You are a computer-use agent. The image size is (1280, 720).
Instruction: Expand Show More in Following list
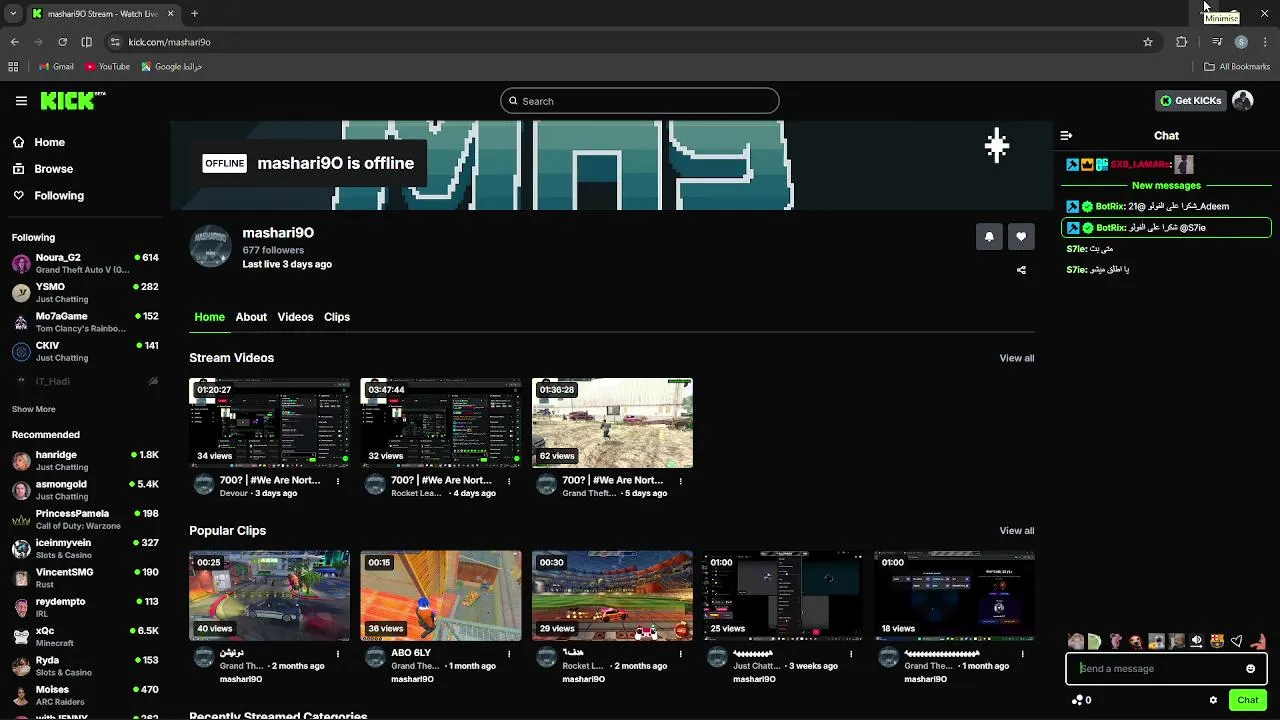tap(33, 409)
